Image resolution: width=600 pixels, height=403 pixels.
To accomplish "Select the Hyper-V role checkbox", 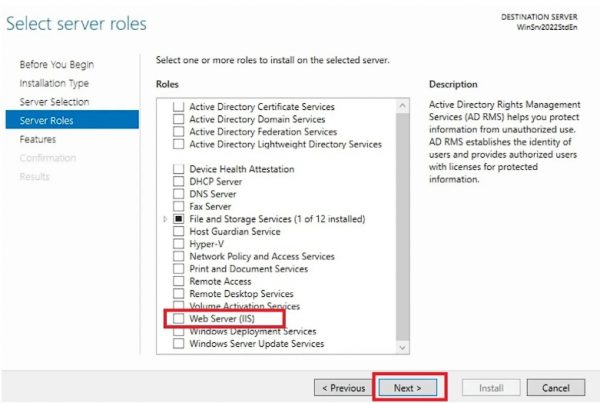I will pyautogui.click(x=179, y=244).
